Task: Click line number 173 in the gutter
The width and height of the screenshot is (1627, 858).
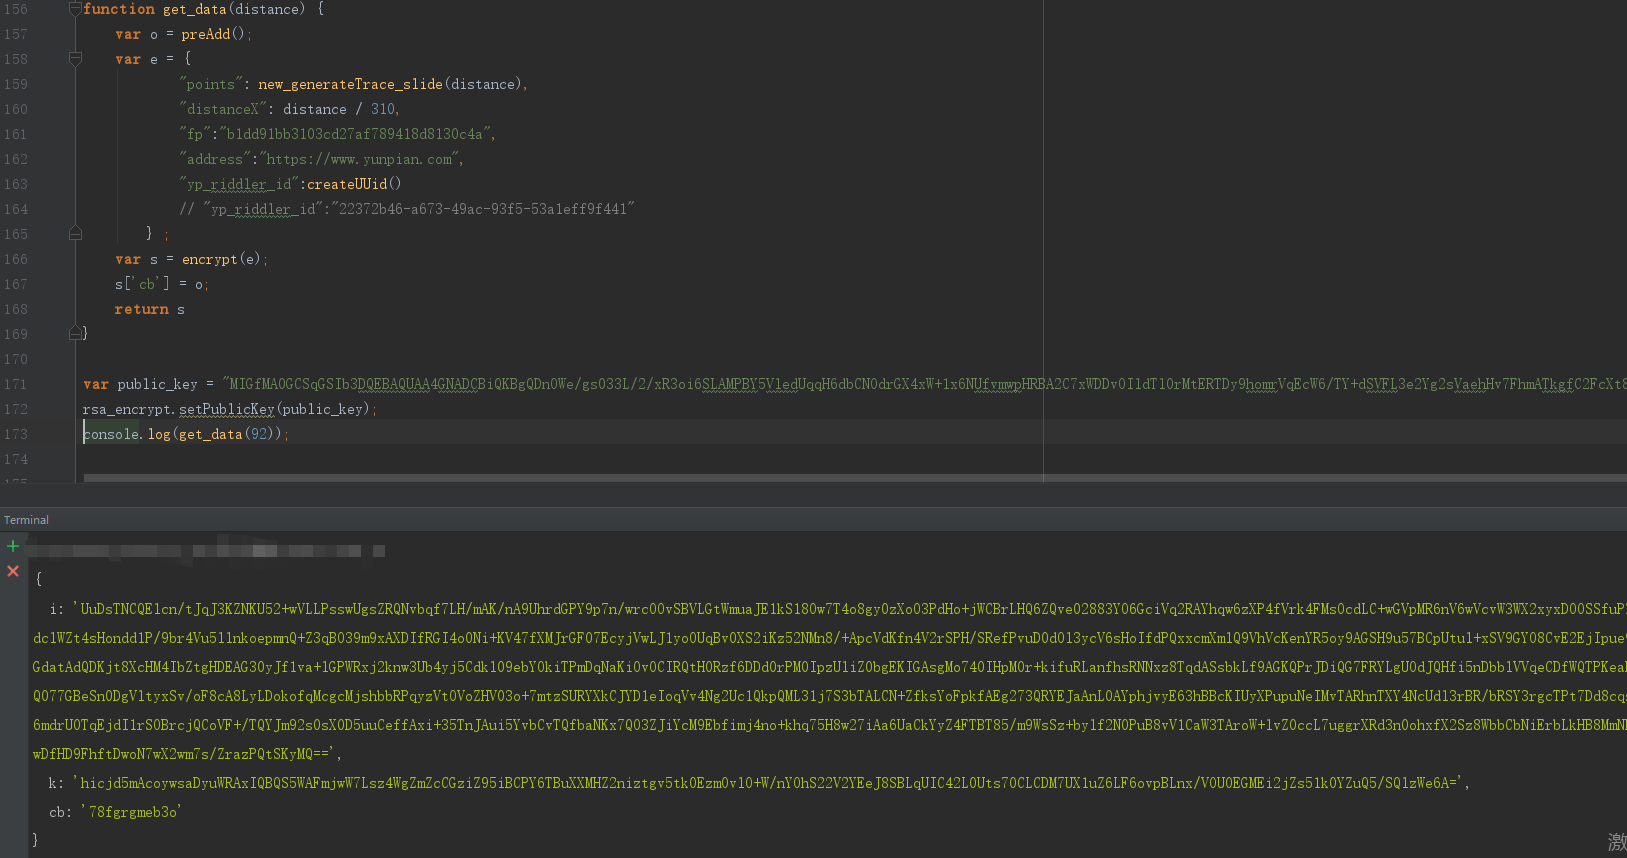Action: (x=16, y=434)
